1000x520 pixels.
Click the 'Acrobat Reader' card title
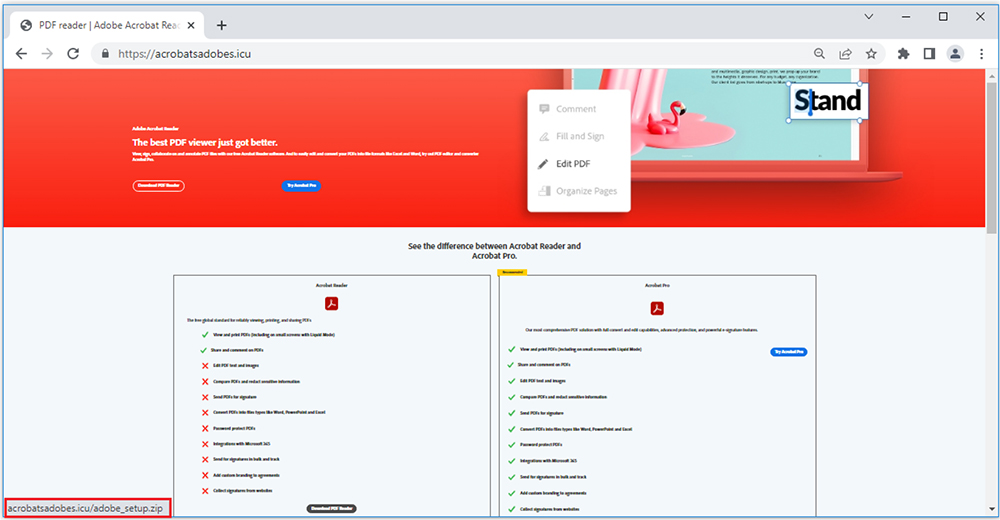(x=332, y=285)
